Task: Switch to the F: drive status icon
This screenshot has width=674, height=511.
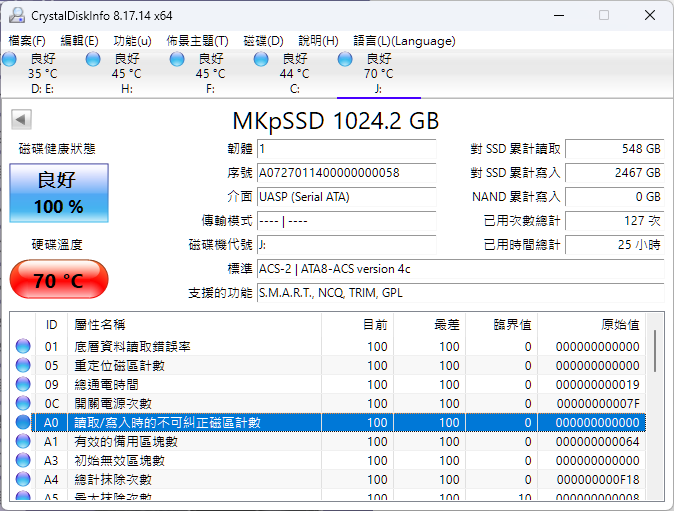Action: (177, 60)
